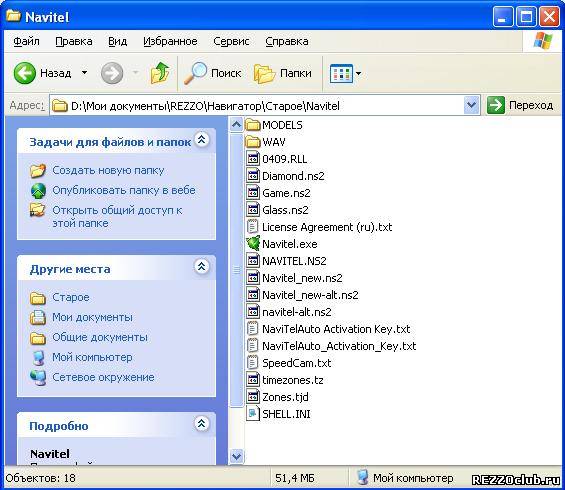Click the Переход go button

tap(520, 105)
